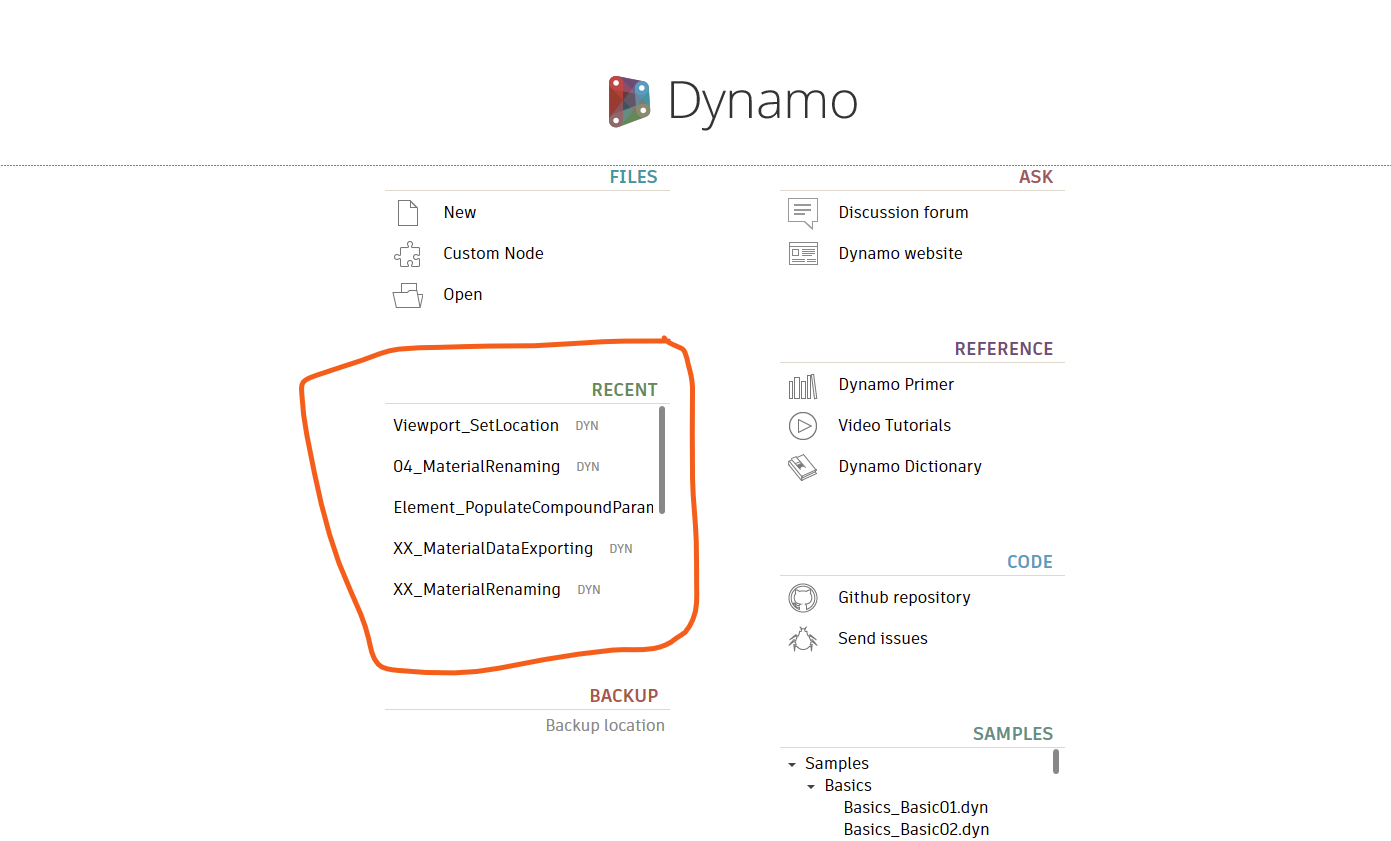Click the Open folder icon
Screen dimensions: 1391x841
(407, 295)
